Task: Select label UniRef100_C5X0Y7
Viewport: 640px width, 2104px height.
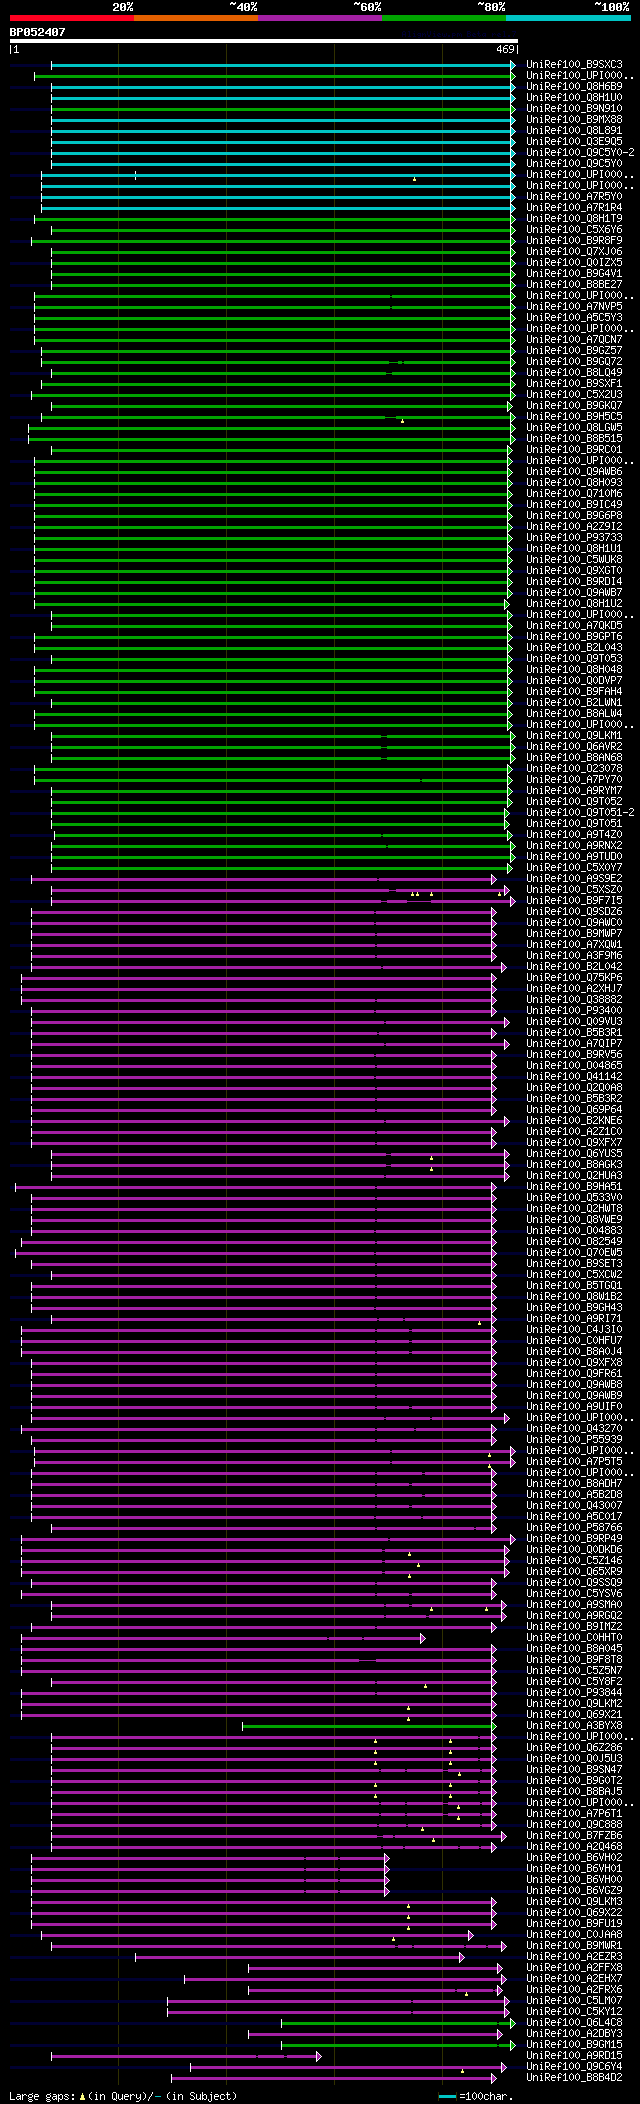Action: [x=574, y=868]
